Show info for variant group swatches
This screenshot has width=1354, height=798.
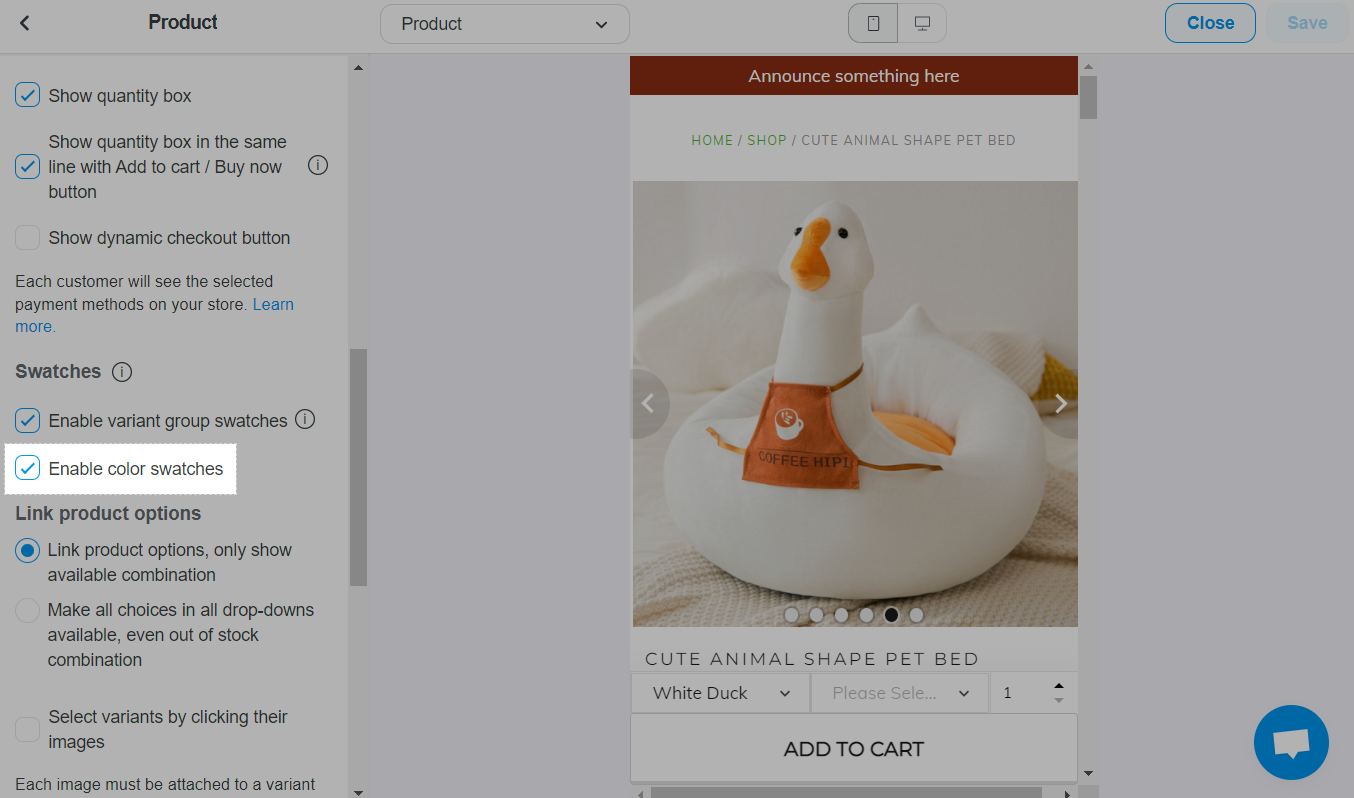click(305, 420)
